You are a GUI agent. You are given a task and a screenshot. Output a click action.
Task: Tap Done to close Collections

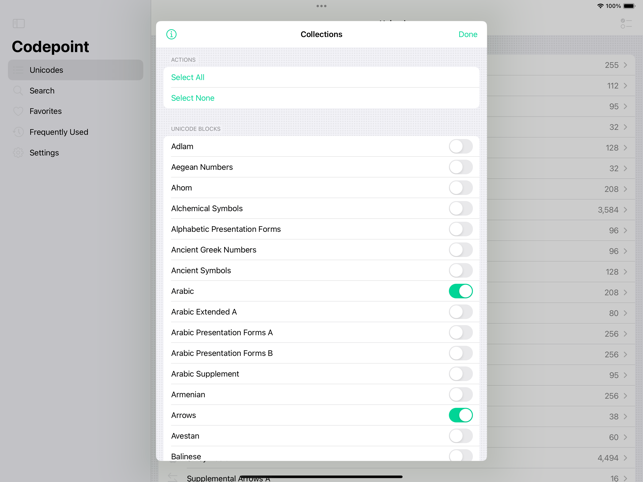point(468,34)
